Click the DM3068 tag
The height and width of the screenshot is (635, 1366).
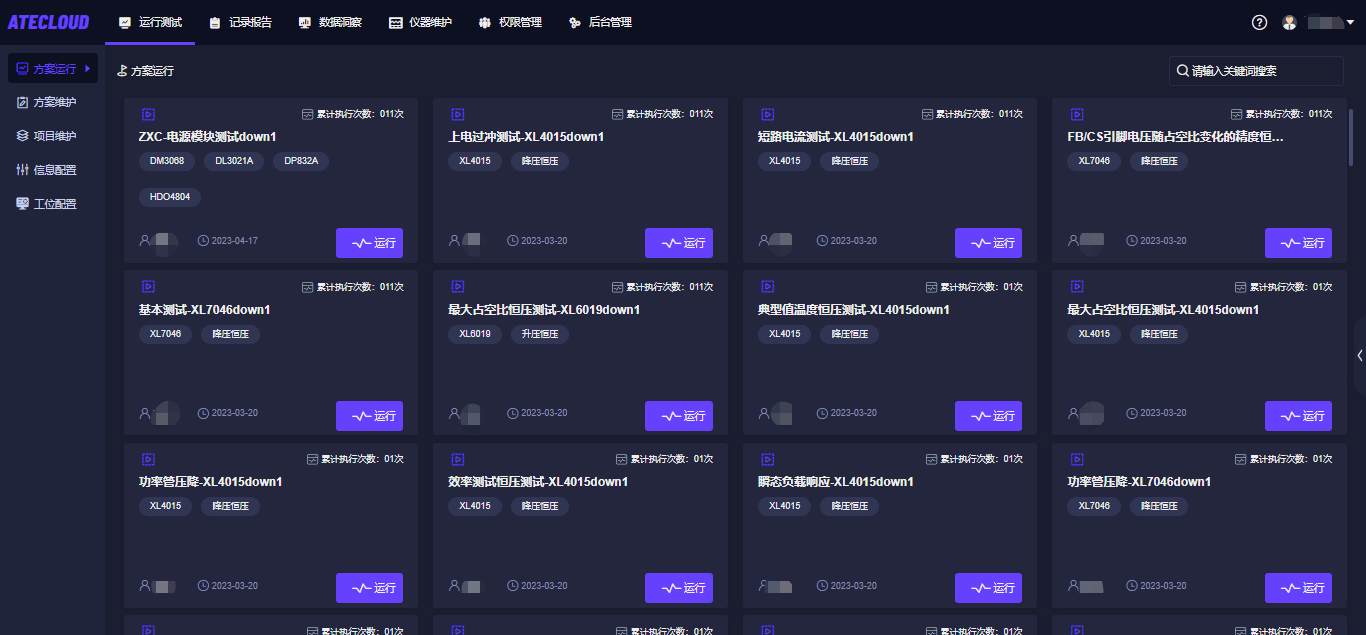click(x=167, y=160)
